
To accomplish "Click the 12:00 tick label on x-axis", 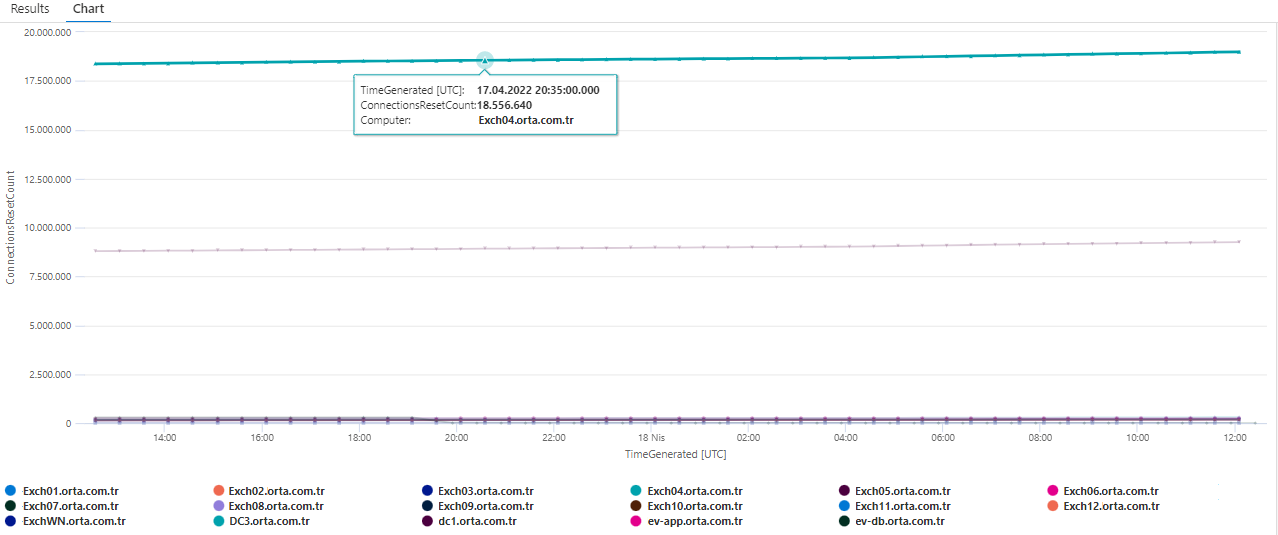I will click(1235, 438).
